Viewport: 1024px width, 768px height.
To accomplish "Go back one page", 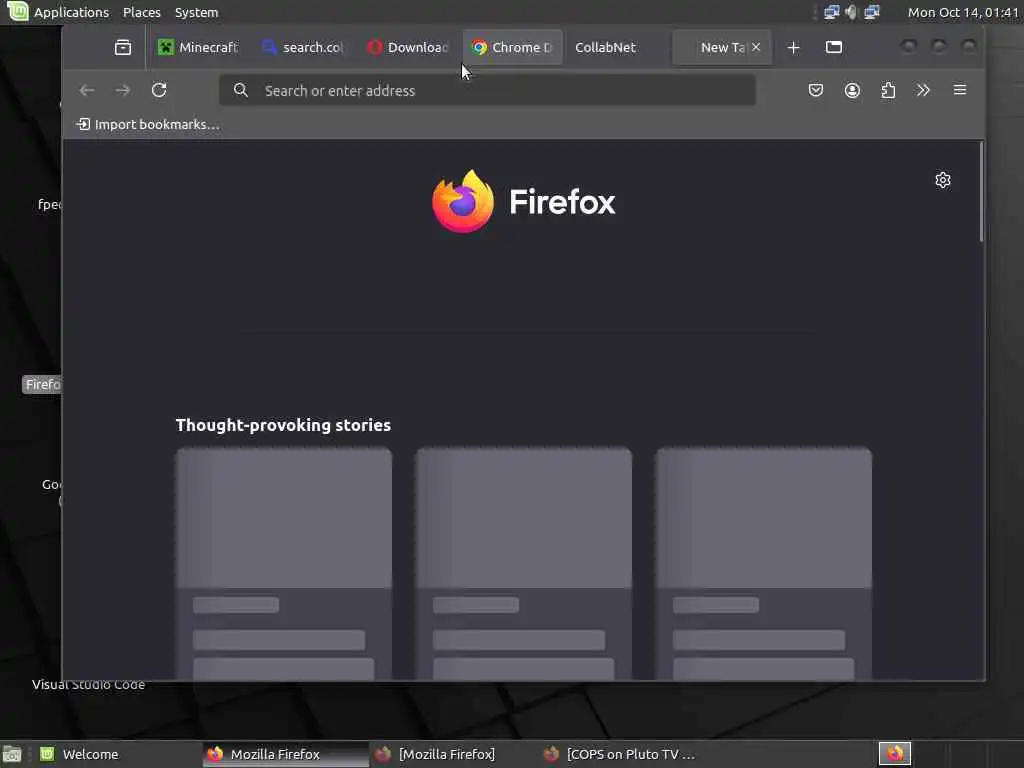I will tap(87, 90).
